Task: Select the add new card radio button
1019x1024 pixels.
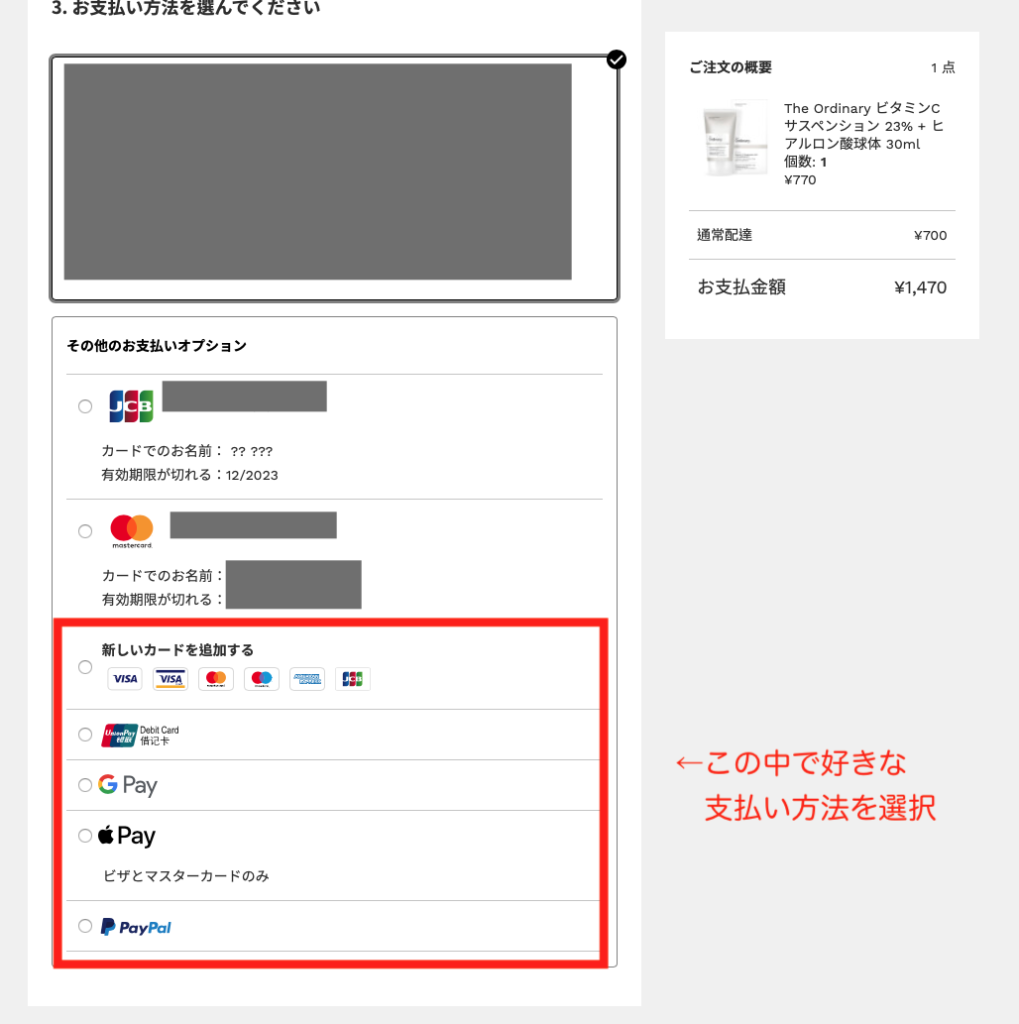Action: coord(85,667)
